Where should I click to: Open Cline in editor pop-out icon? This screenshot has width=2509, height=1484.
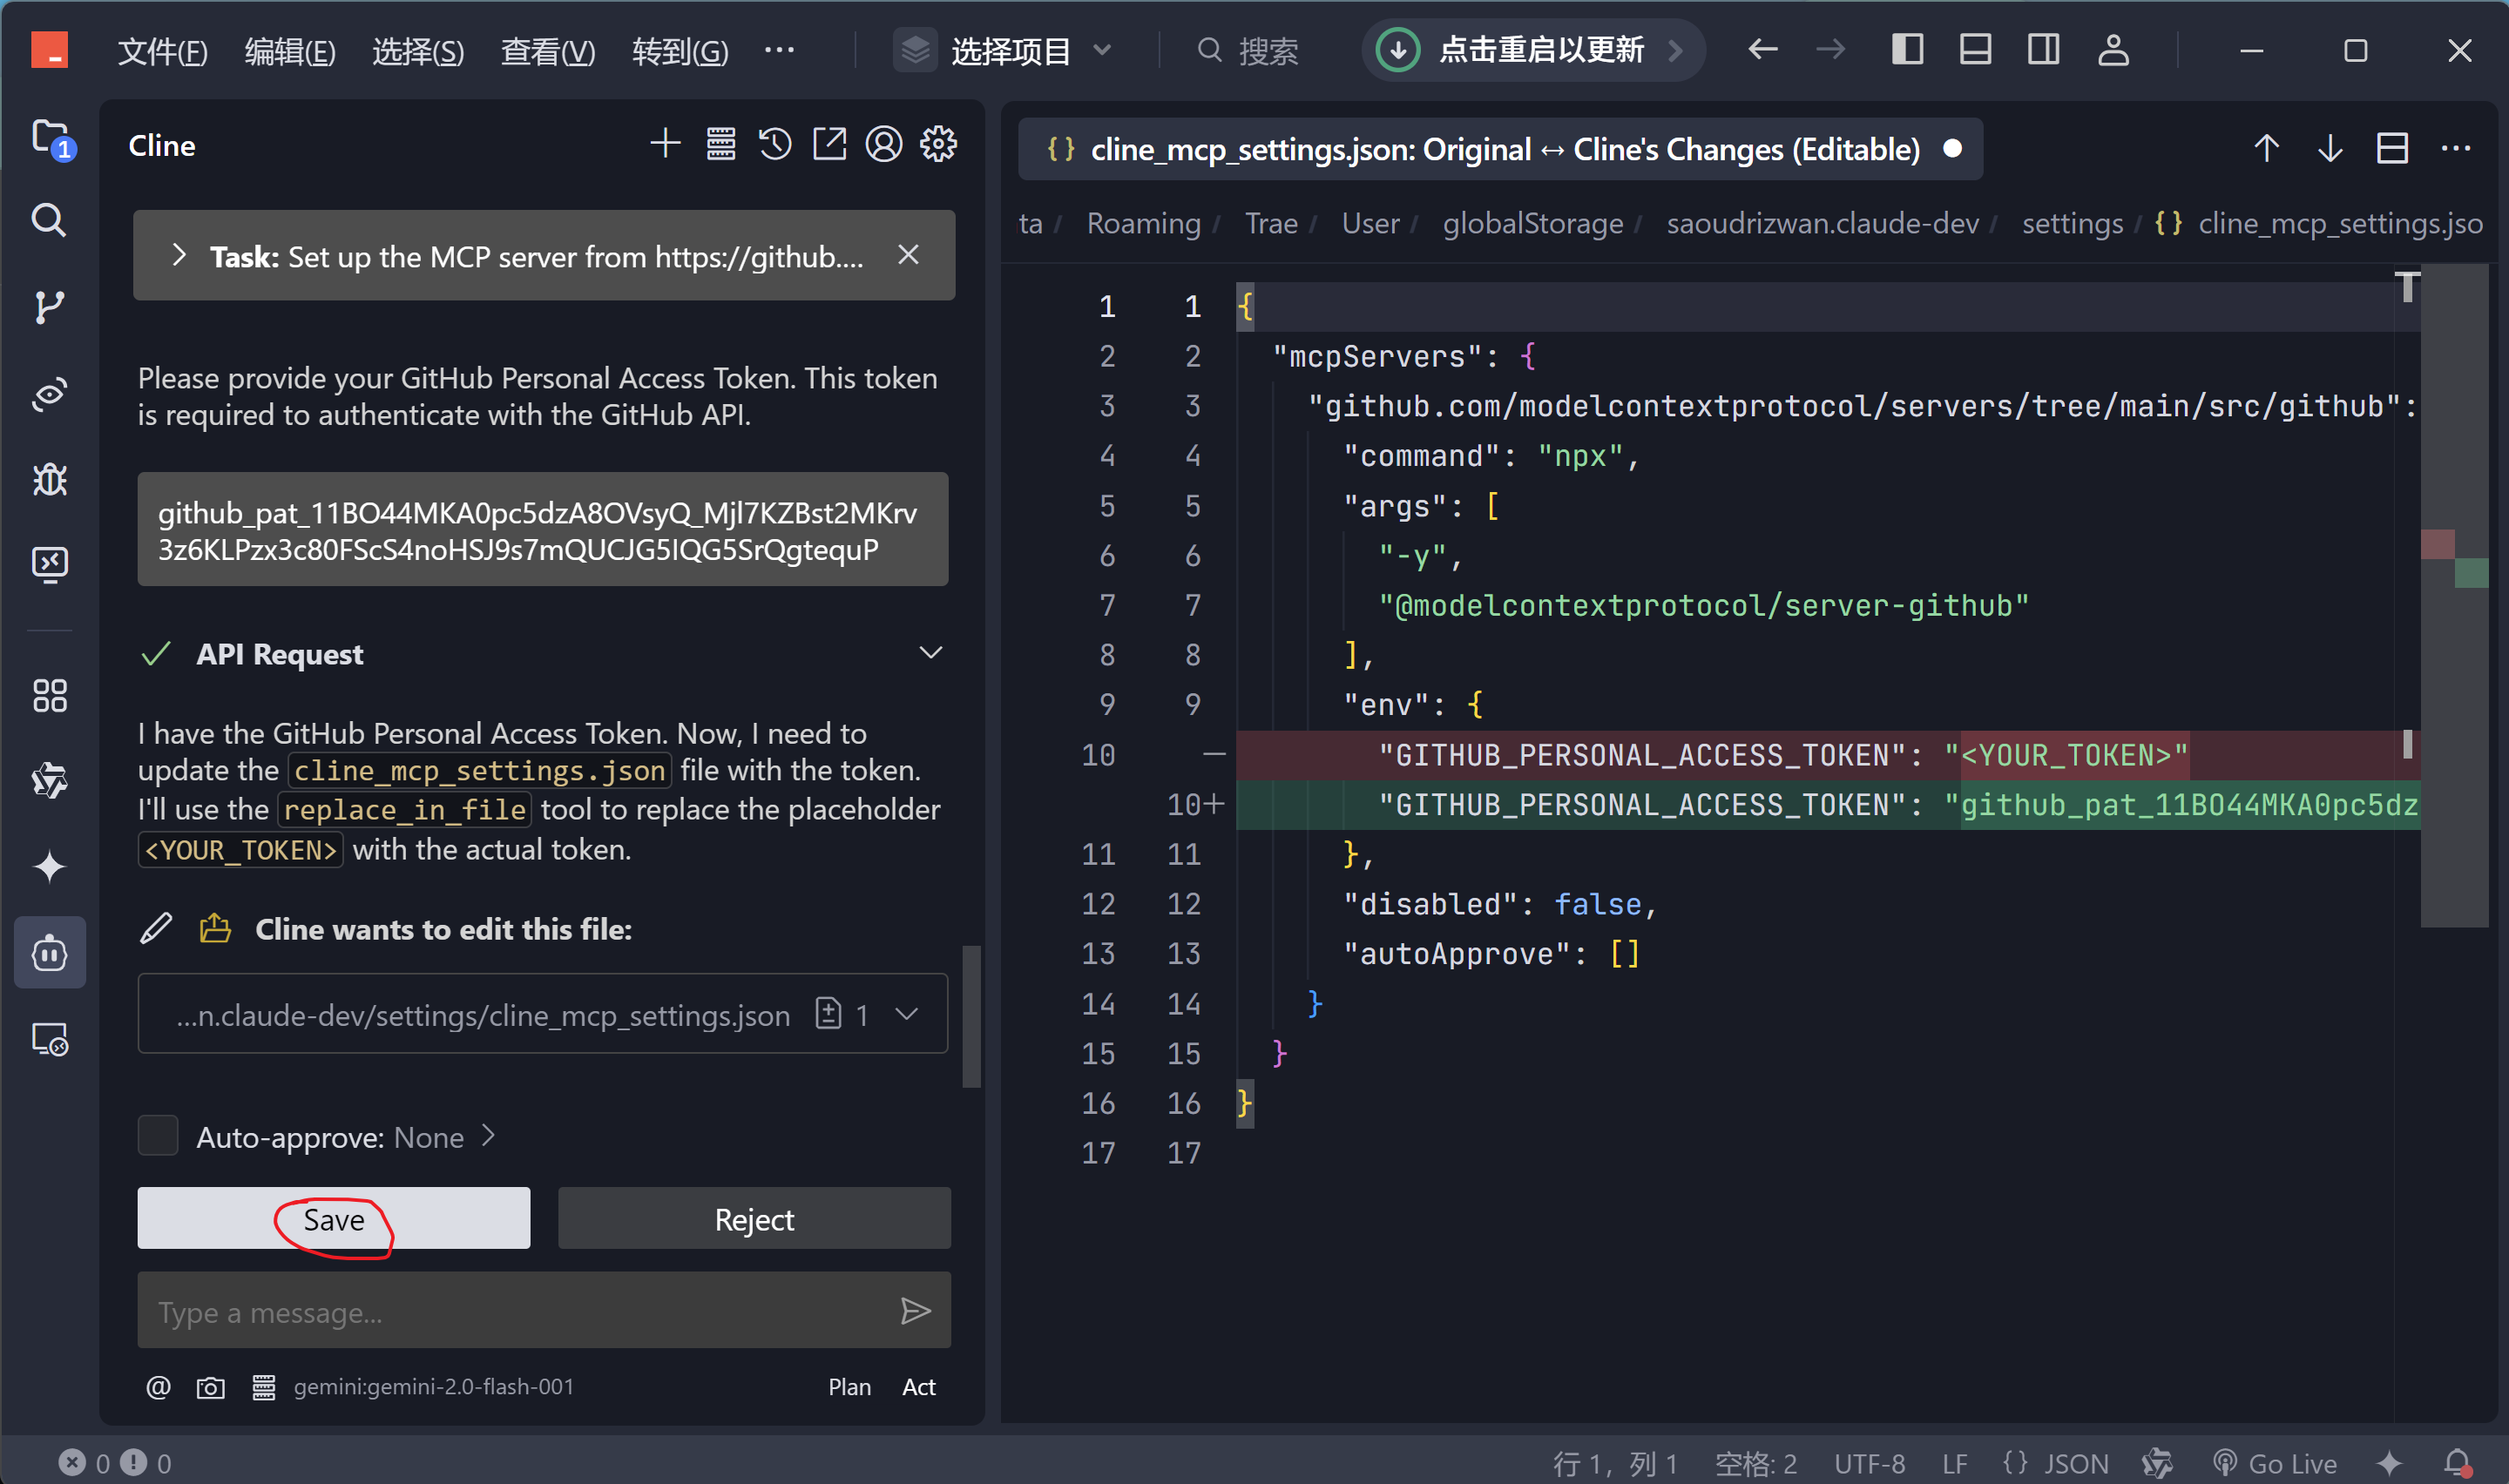[x=829, y=145]
